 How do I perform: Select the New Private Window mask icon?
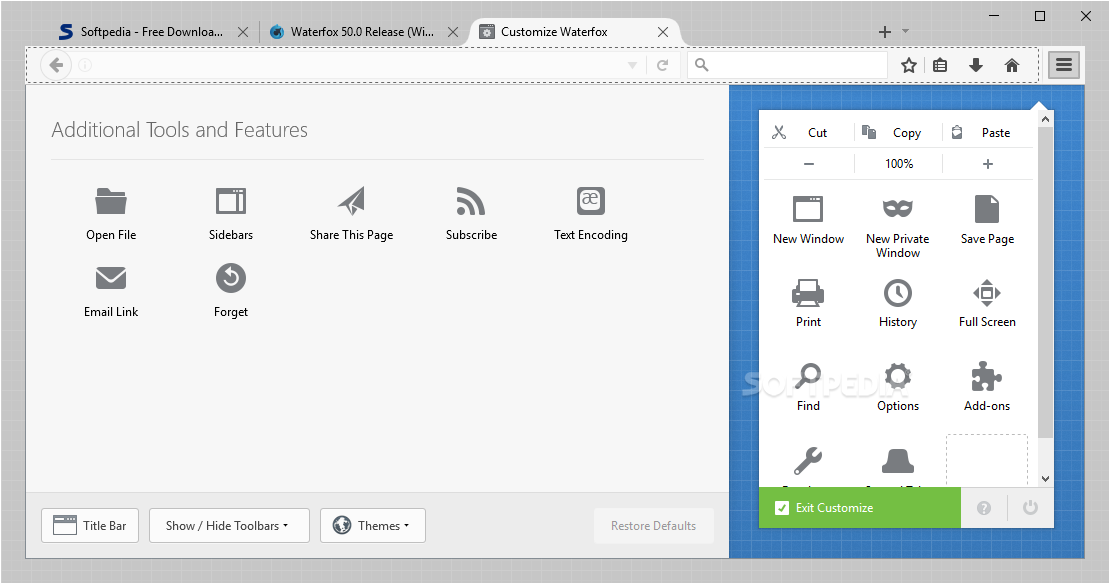898,208
